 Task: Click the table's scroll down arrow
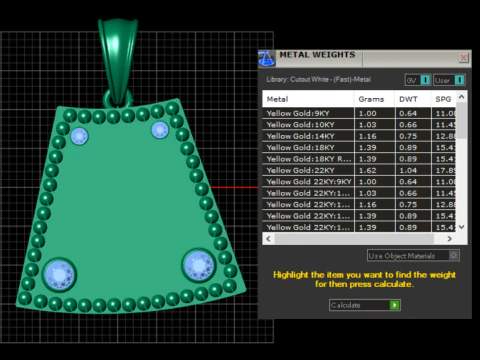[x=461, y=227]
